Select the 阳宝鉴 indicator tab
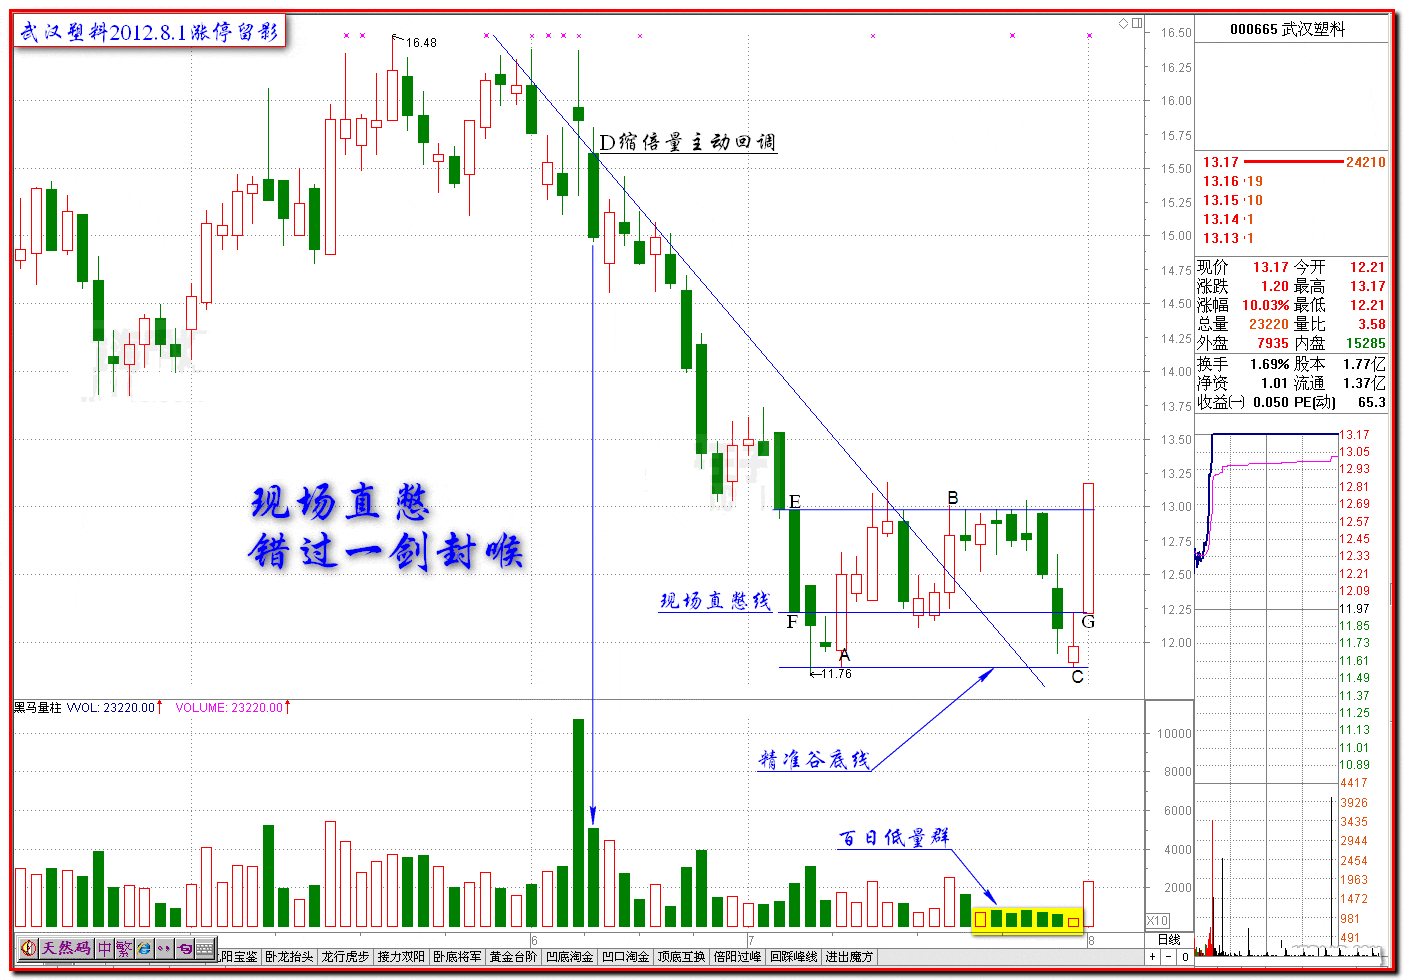1404x980 pixels. pos(239,957)
